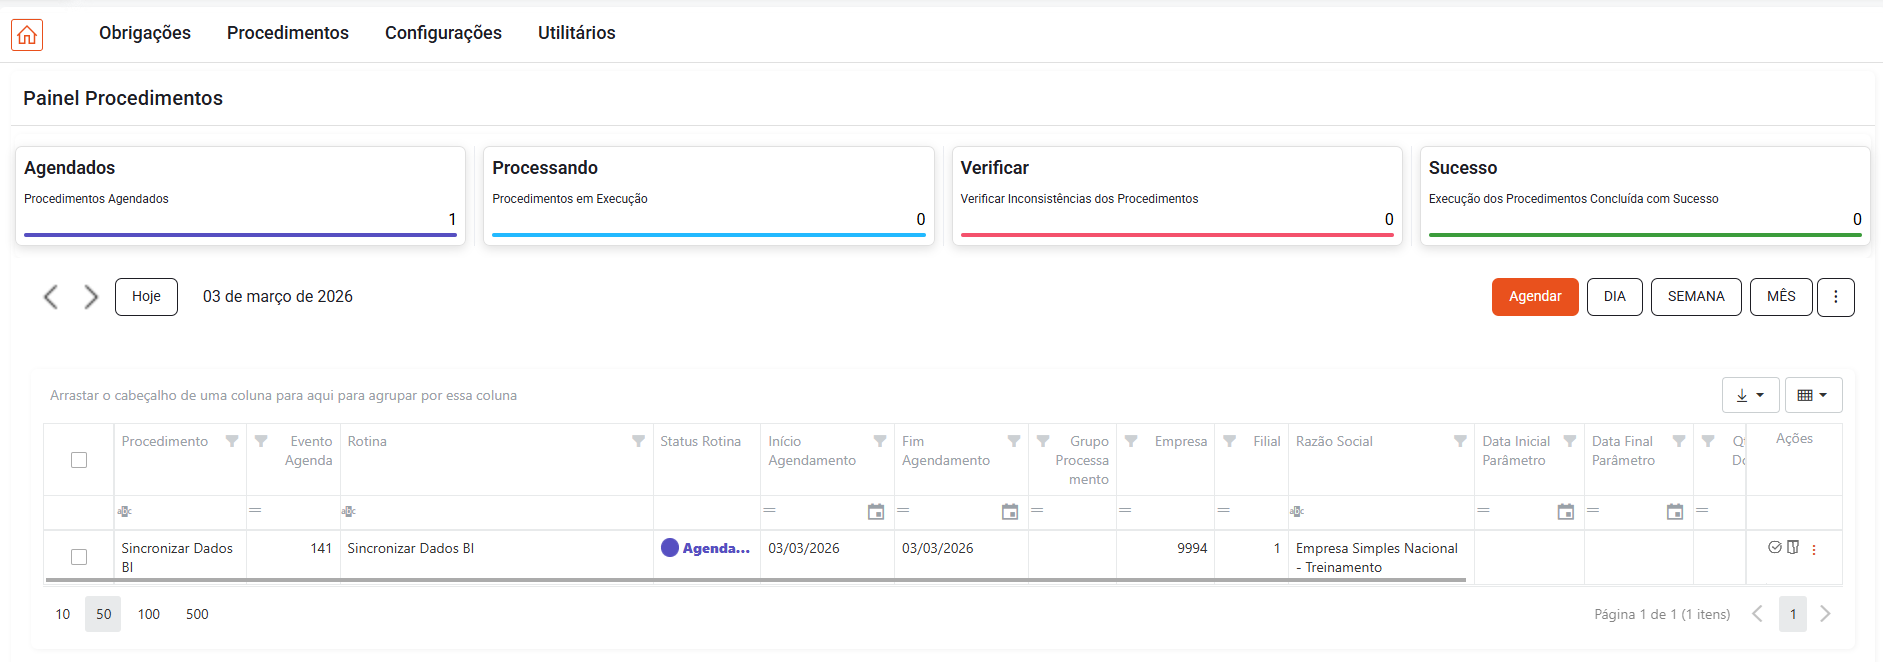This screenshot has height=662, width=1883.
Task: Click the red three-dot row actions icon
Action: [x=1814, y=549]
